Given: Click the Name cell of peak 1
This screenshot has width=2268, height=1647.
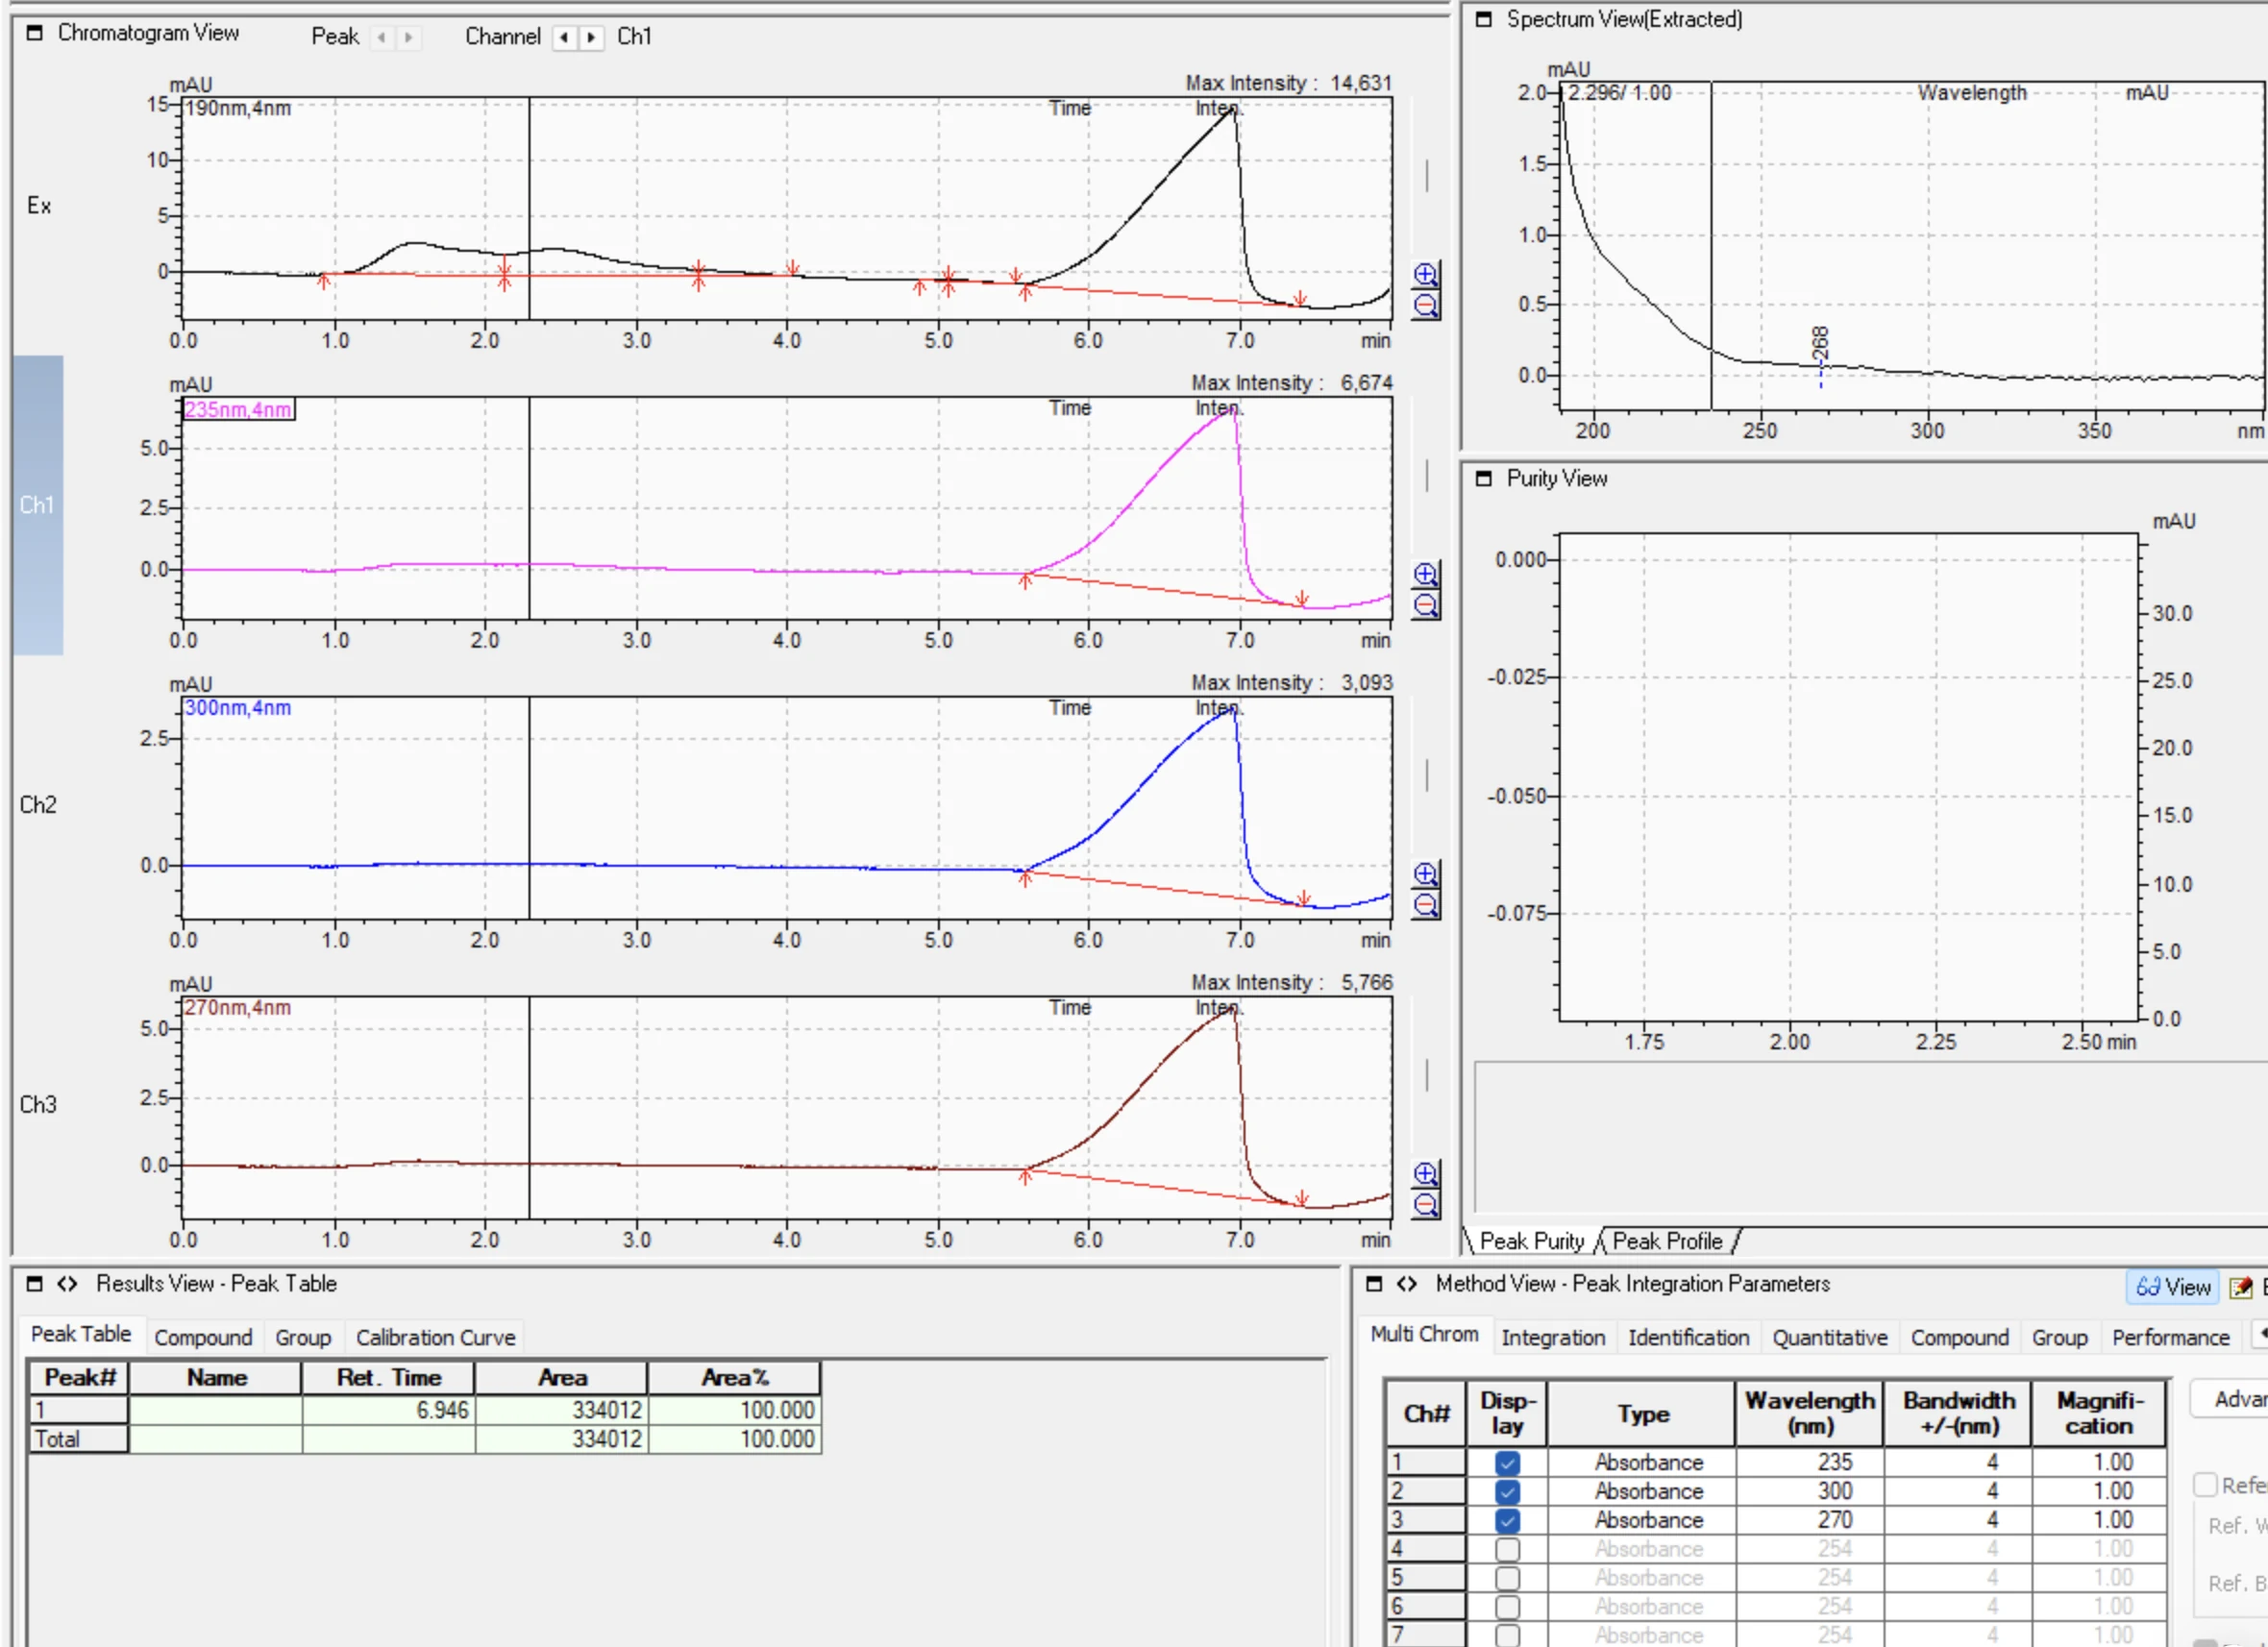Looking at the screenshot, I should click(215, 1410).
